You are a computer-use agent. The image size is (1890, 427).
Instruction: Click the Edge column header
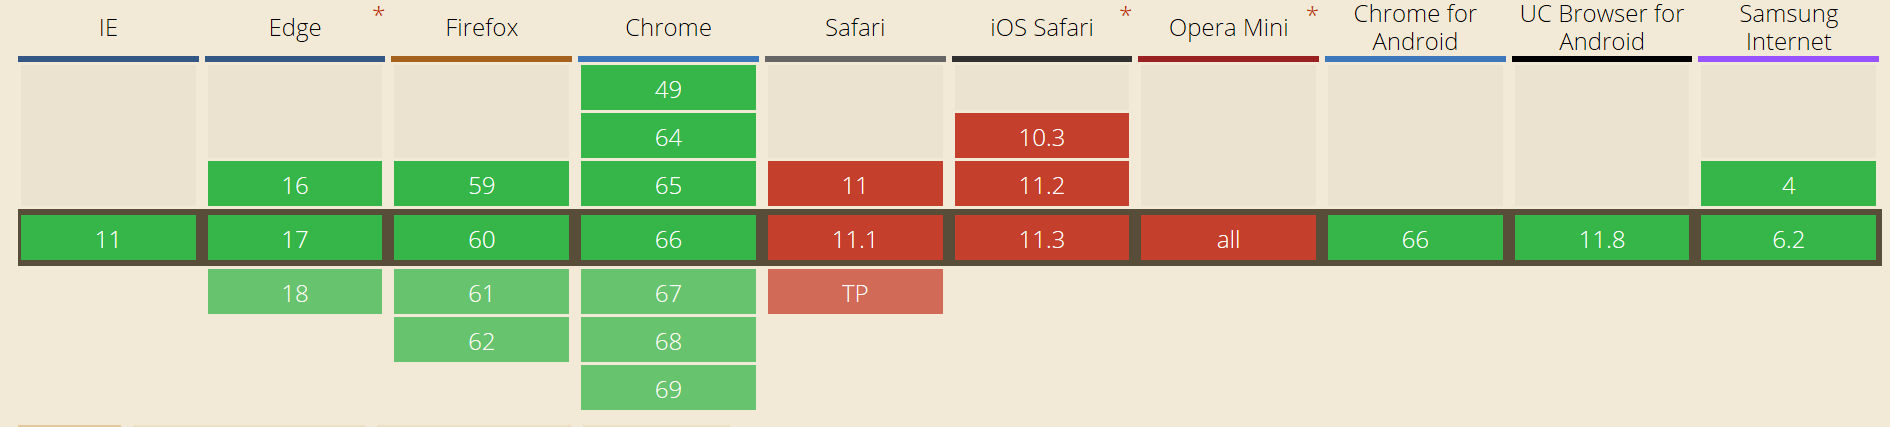coord(295,28)
